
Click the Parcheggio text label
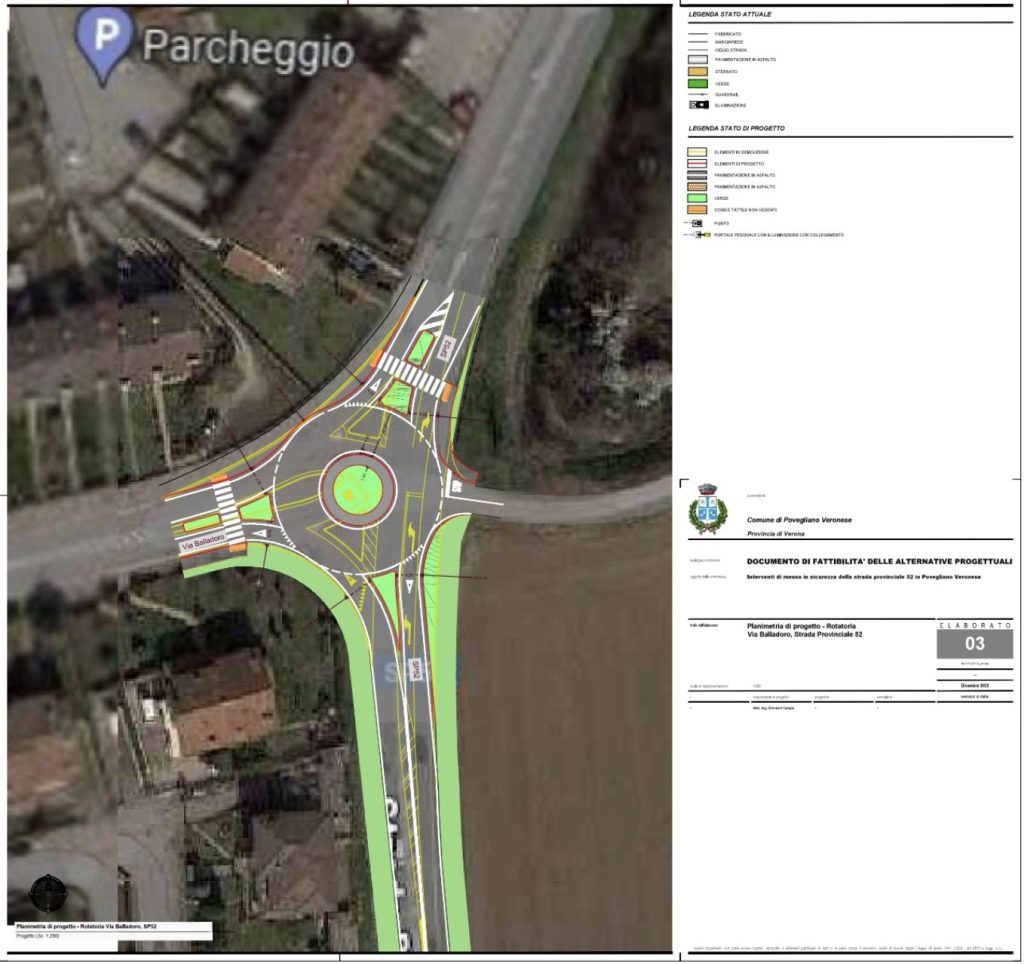pyautogui.click(x=248, y=48)
